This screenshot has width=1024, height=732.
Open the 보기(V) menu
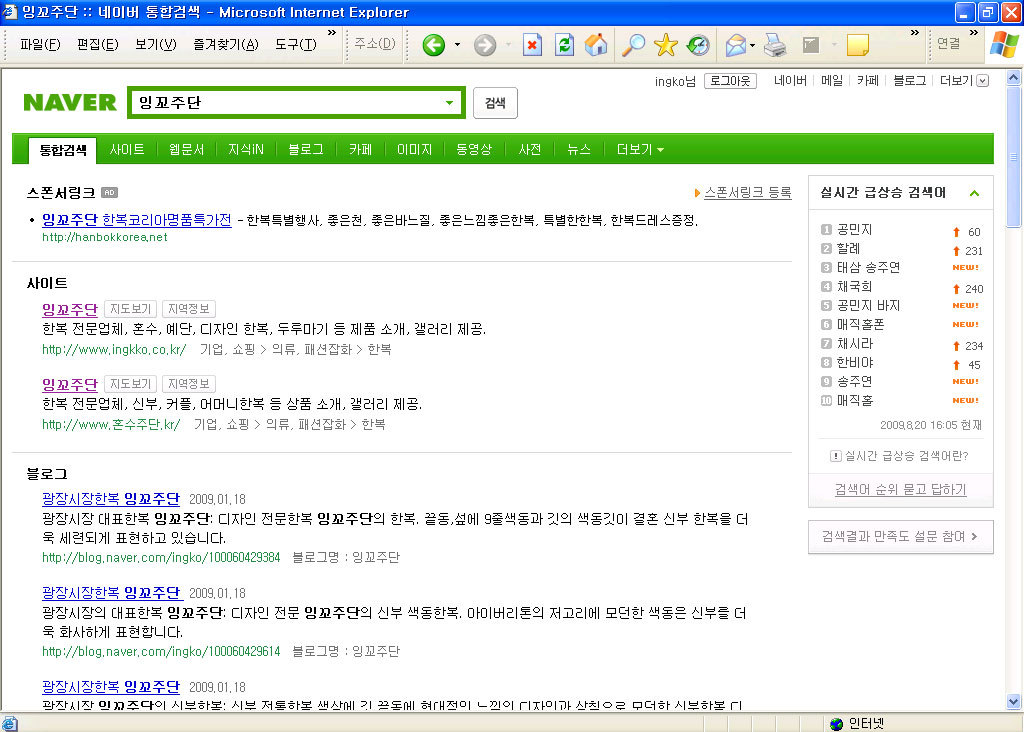155,44
